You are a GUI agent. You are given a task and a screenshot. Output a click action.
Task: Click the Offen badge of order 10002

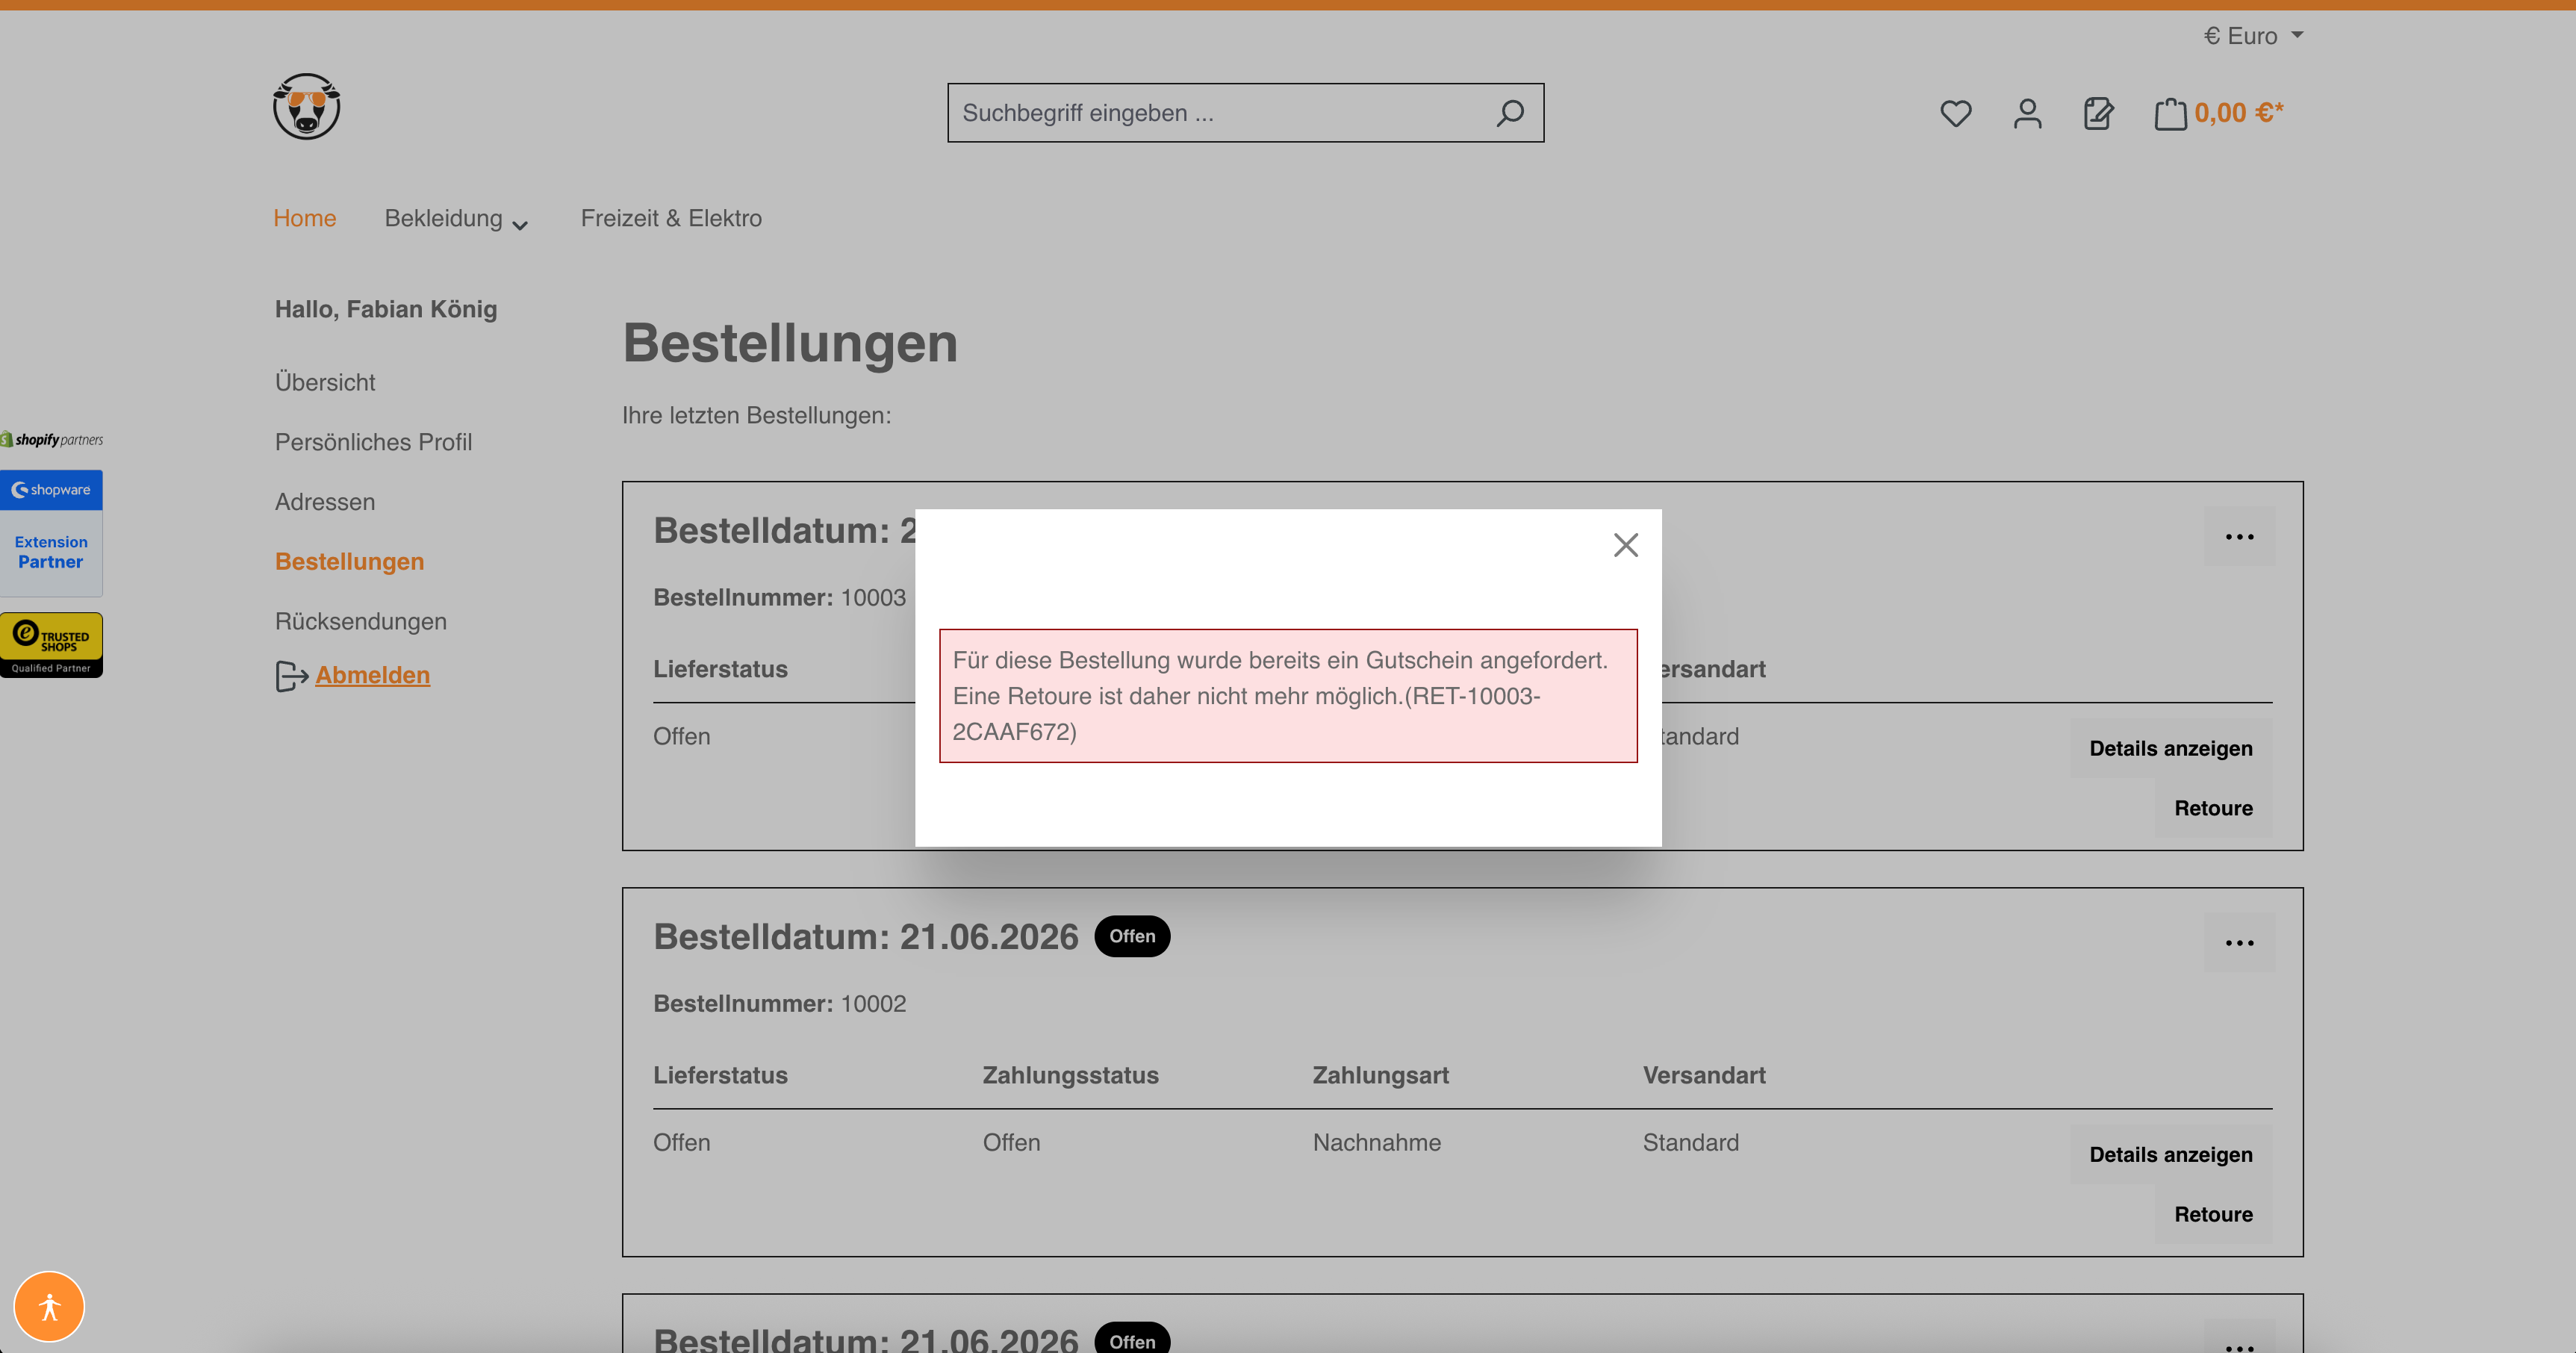[1132, 936]
